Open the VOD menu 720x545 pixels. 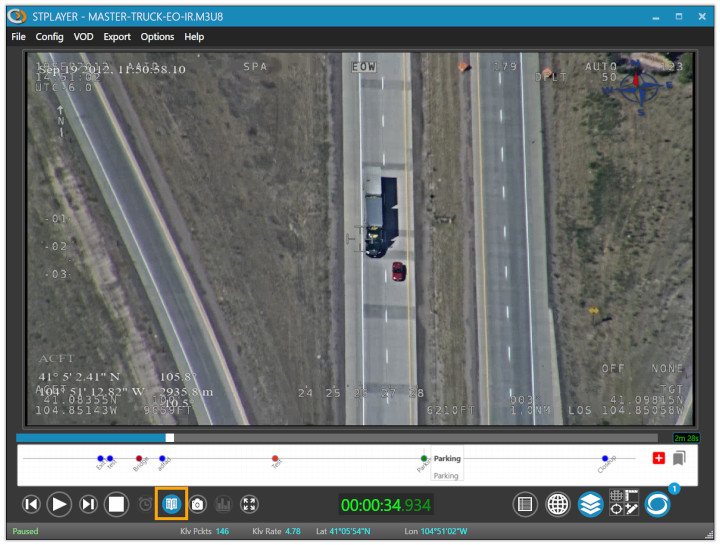point(83,37)
